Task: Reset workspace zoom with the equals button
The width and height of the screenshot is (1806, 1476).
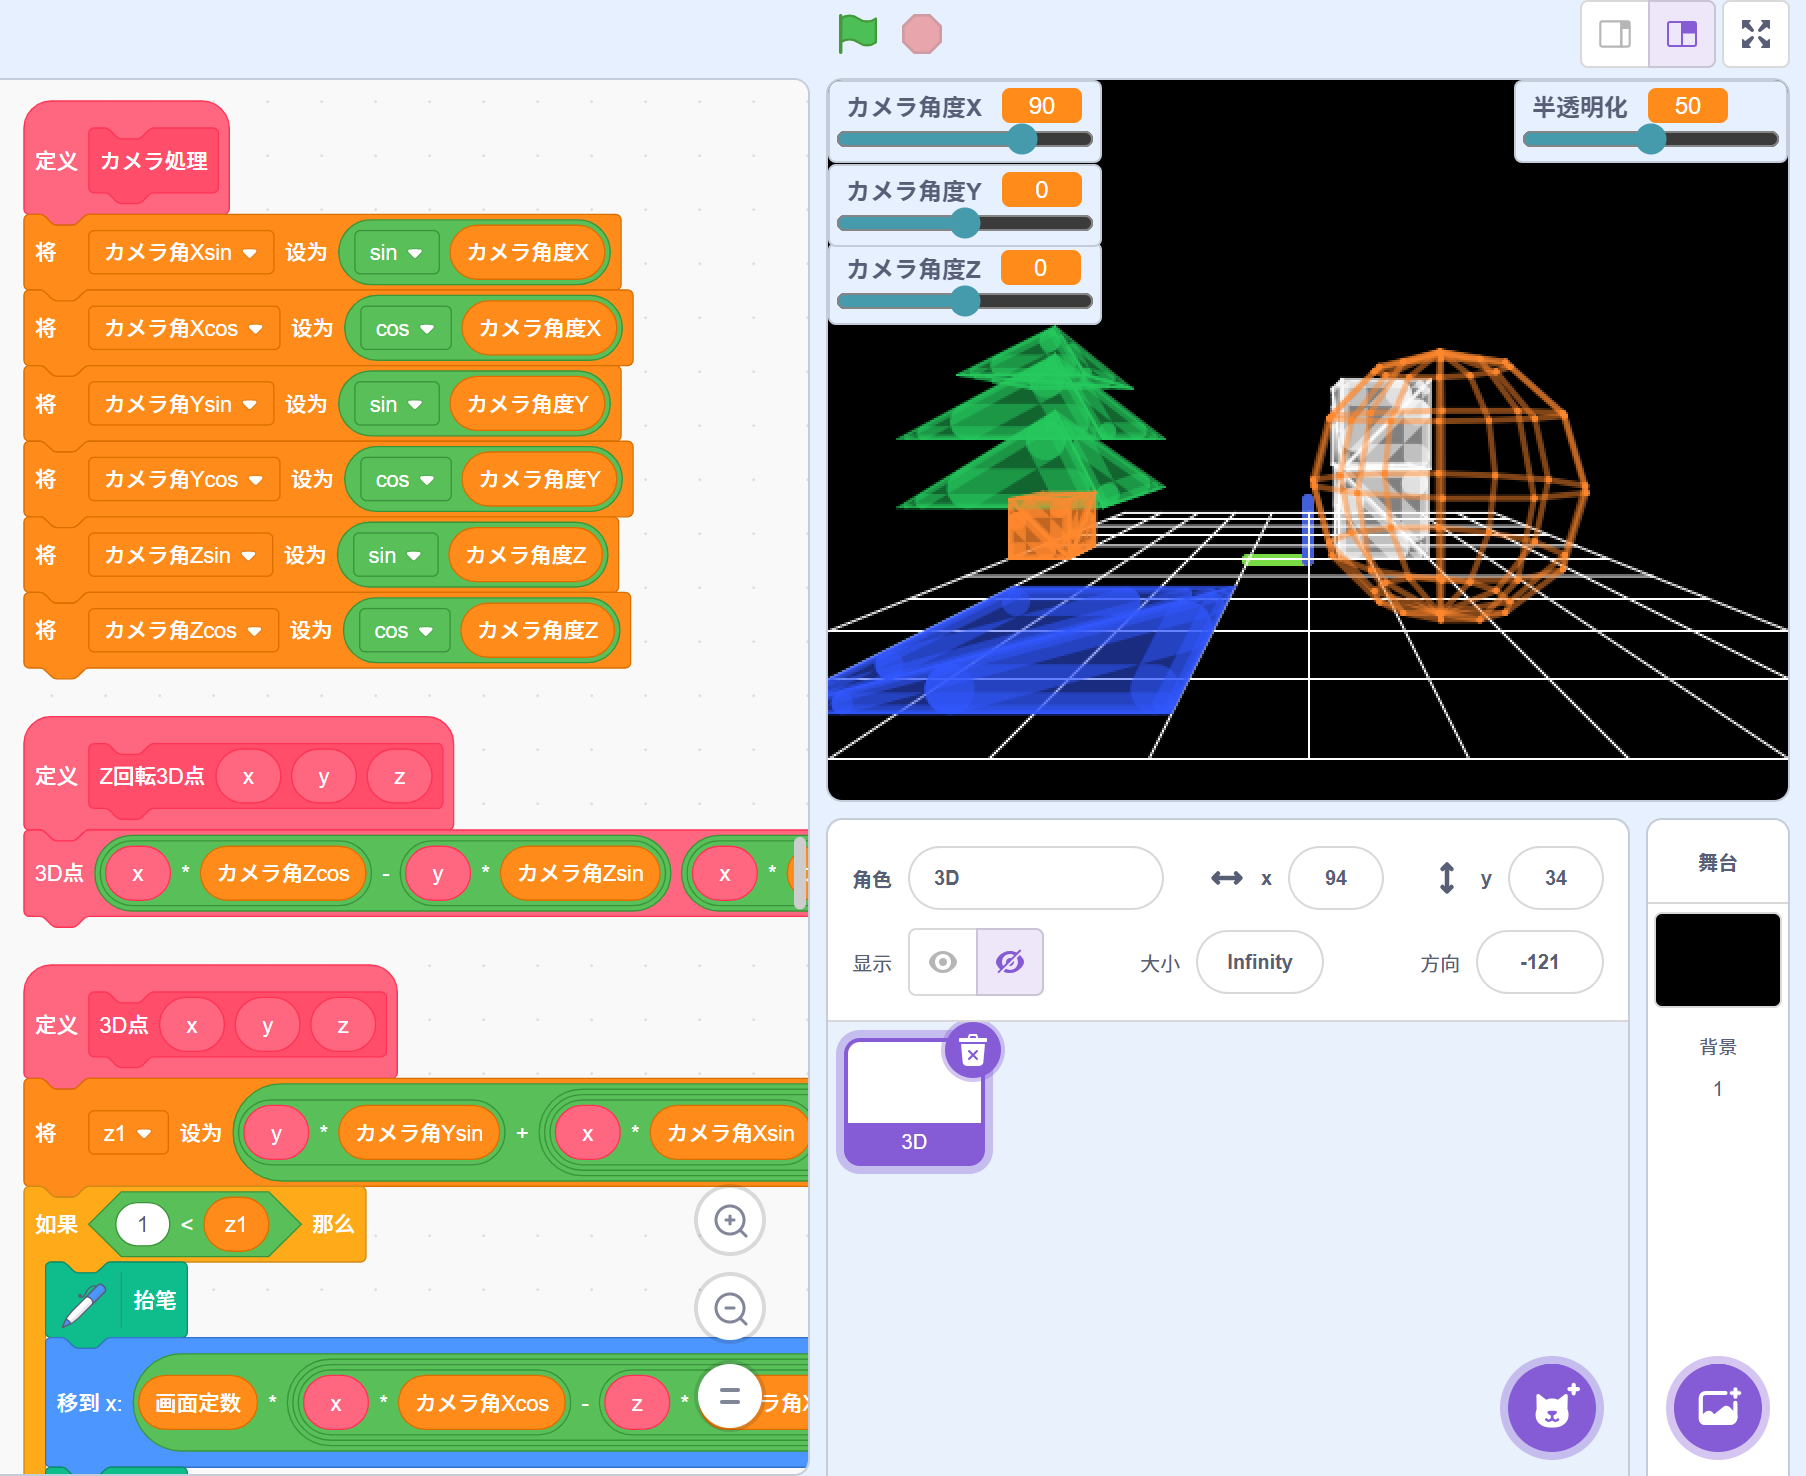Action: pos(730,1396)
